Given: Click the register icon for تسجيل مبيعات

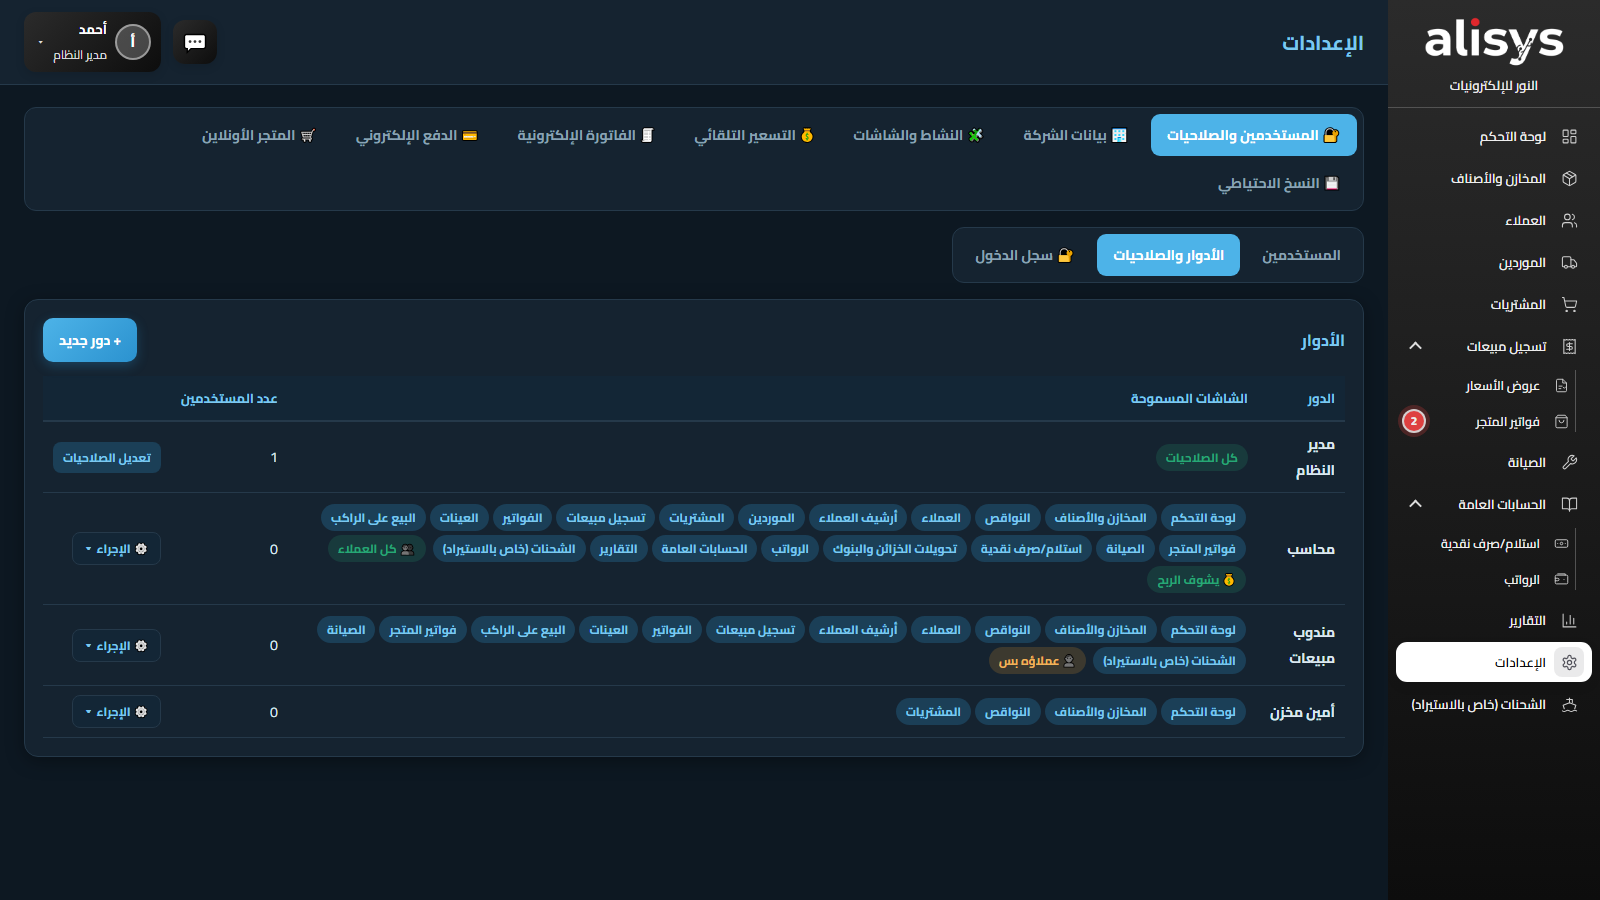Looking at the screenshot, I should 1569,346.
